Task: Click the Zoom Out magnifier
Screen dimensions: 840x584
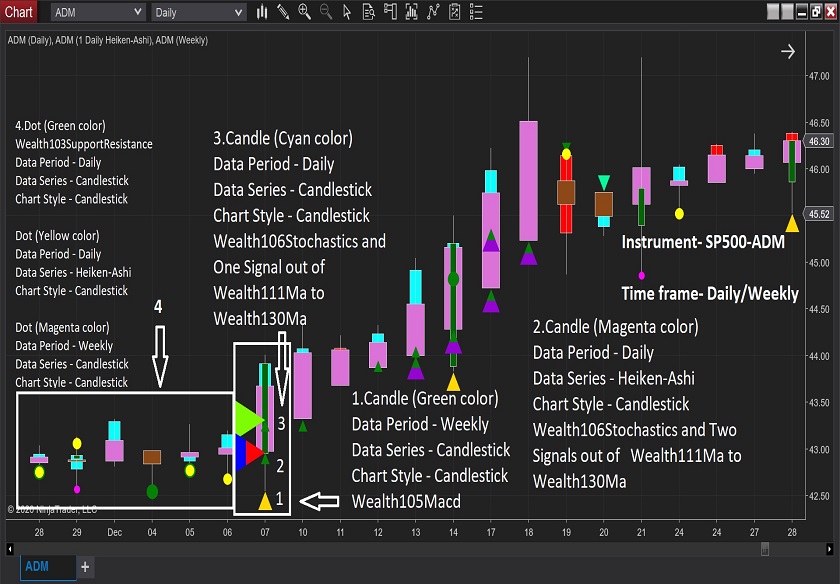Action: (326, 12)
